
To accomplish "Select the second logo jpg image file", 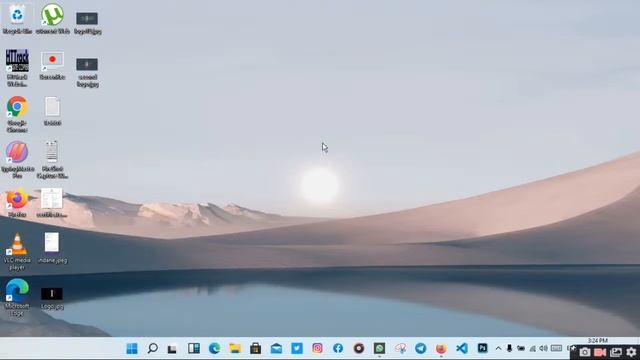I will click(x=87, y=72).
